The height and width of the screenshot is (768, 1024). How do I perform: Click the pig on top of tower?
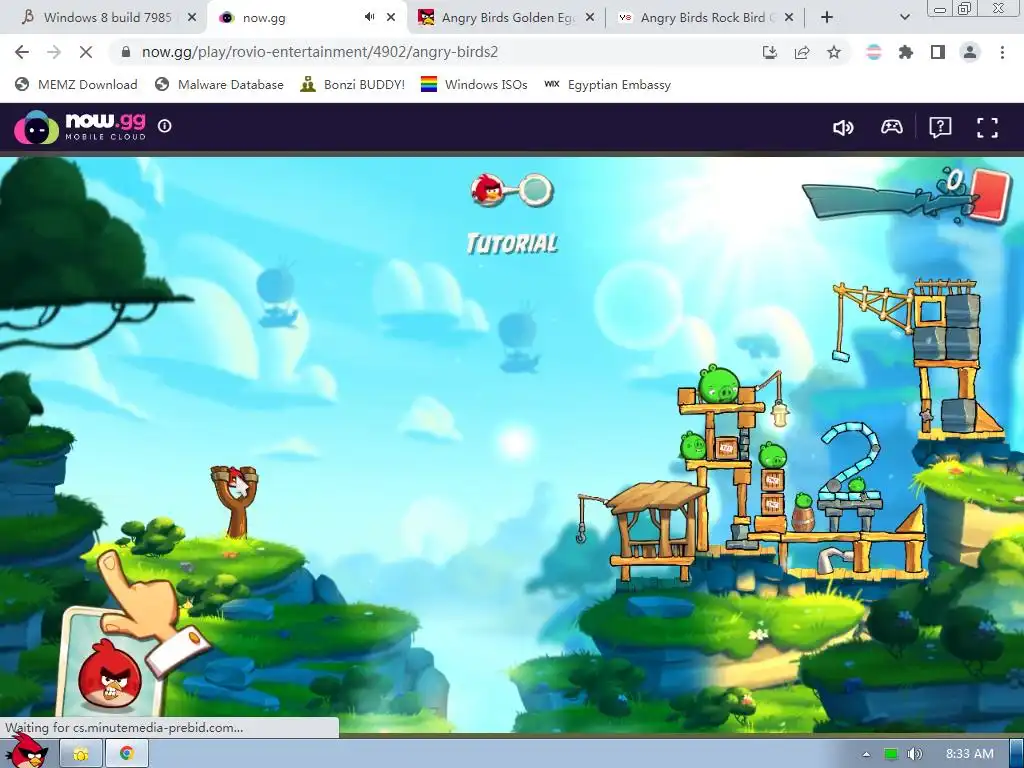(718, 383)
